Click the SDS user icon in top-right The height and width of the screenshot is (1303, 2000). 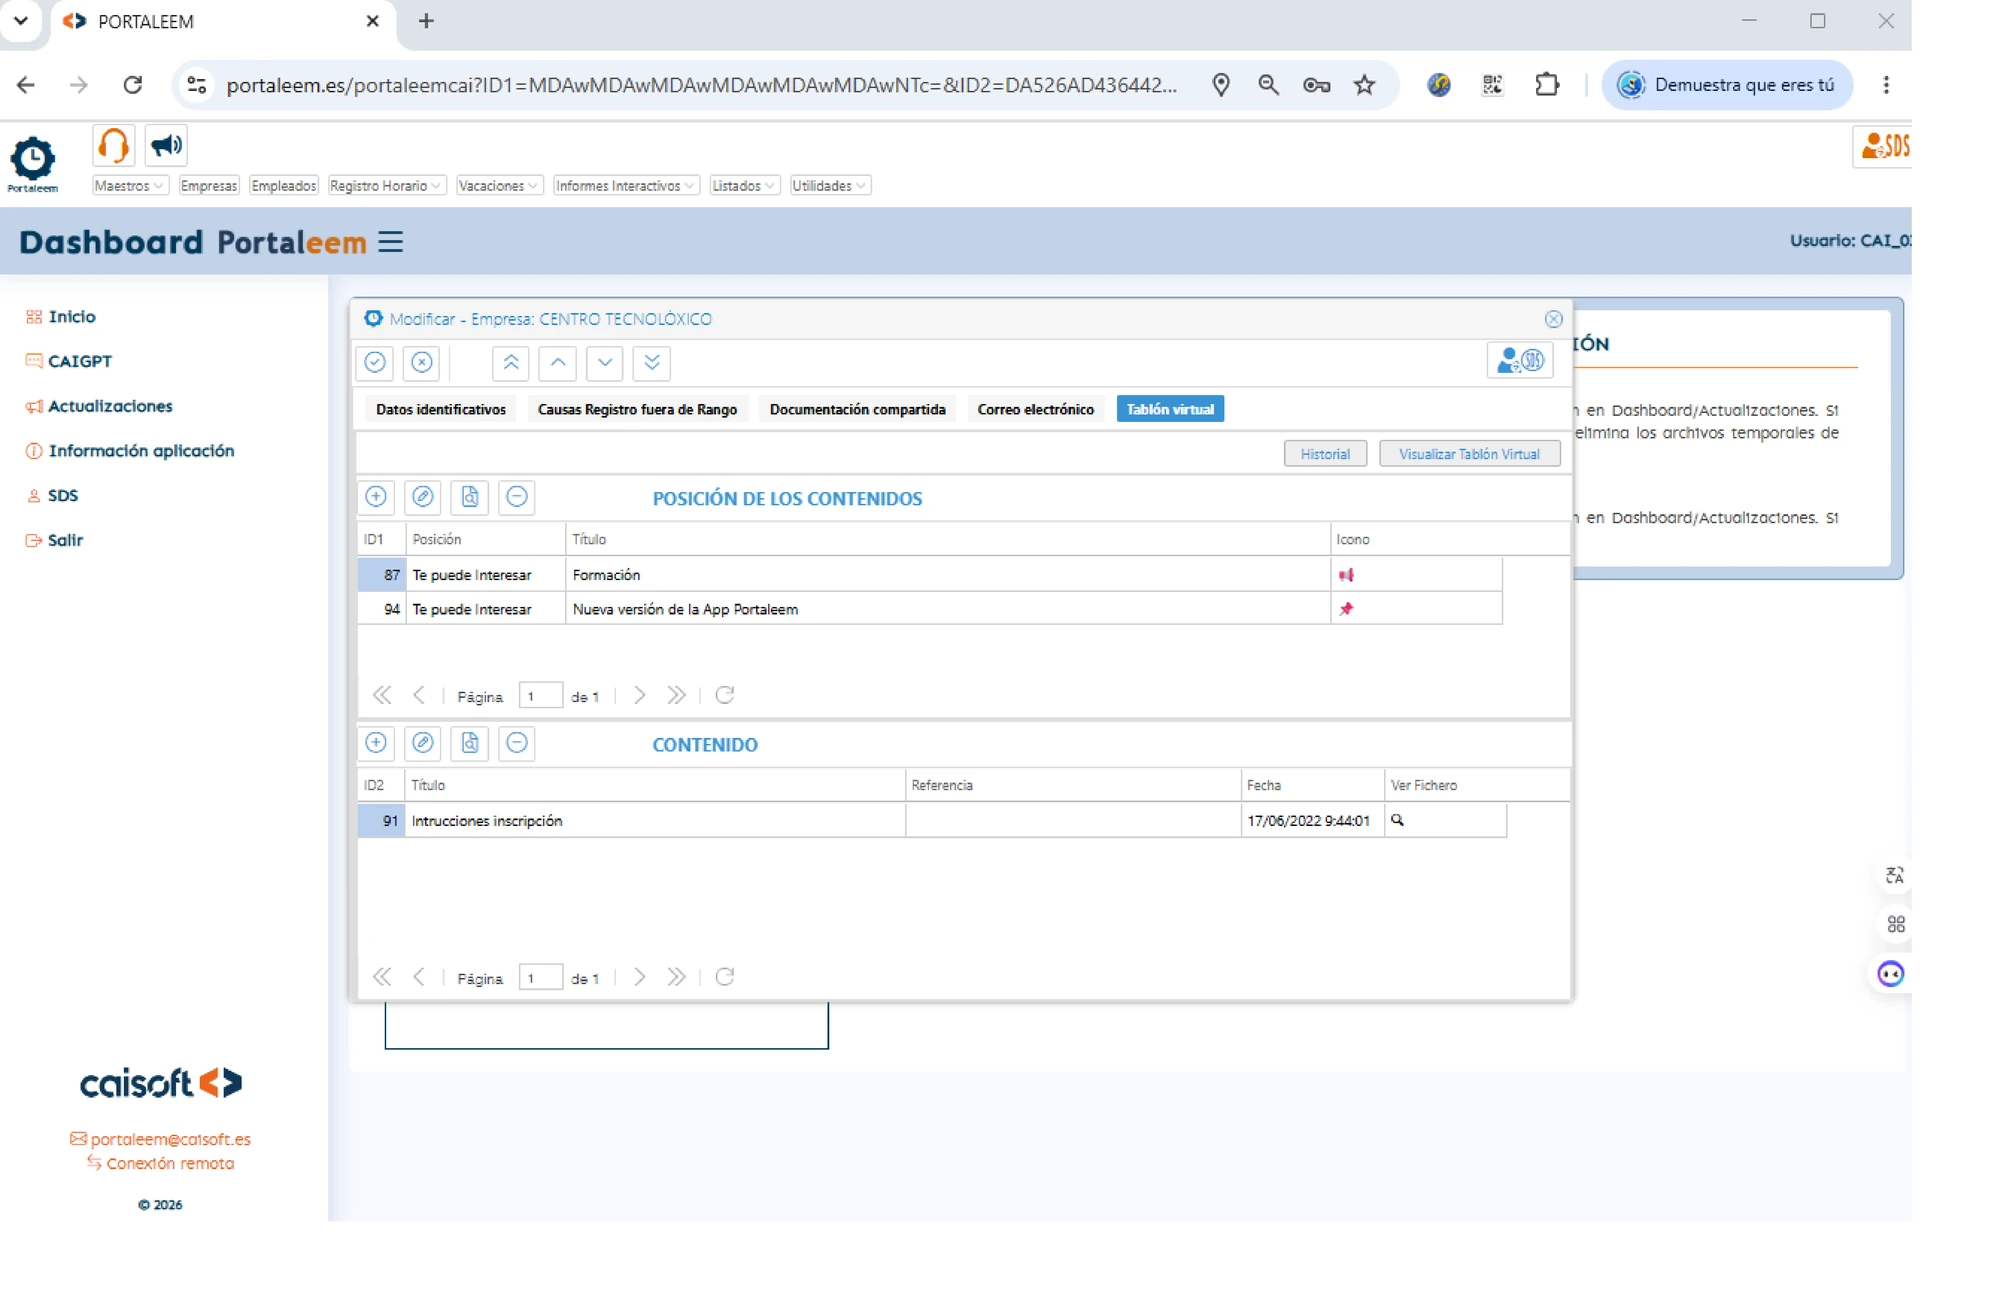point(1884,147)
